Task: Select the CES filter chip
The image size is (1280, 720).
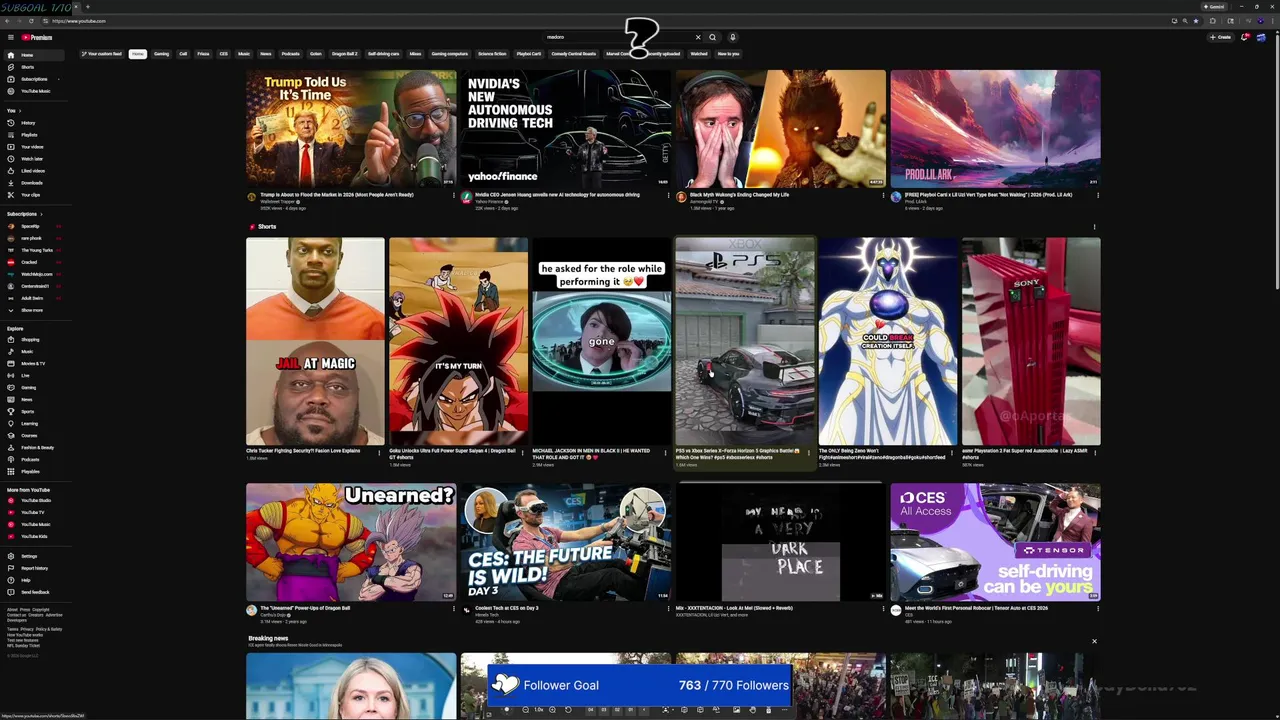Action: (223, 54)
